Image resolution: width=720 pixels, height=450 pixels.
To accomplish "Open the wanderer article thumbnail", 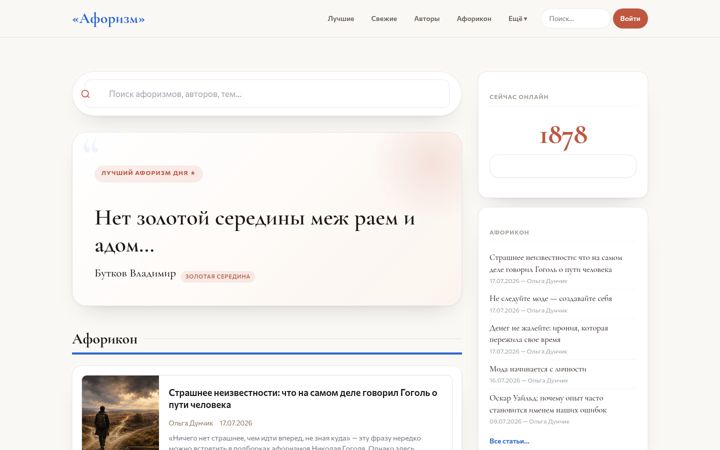I will [120, 413].
